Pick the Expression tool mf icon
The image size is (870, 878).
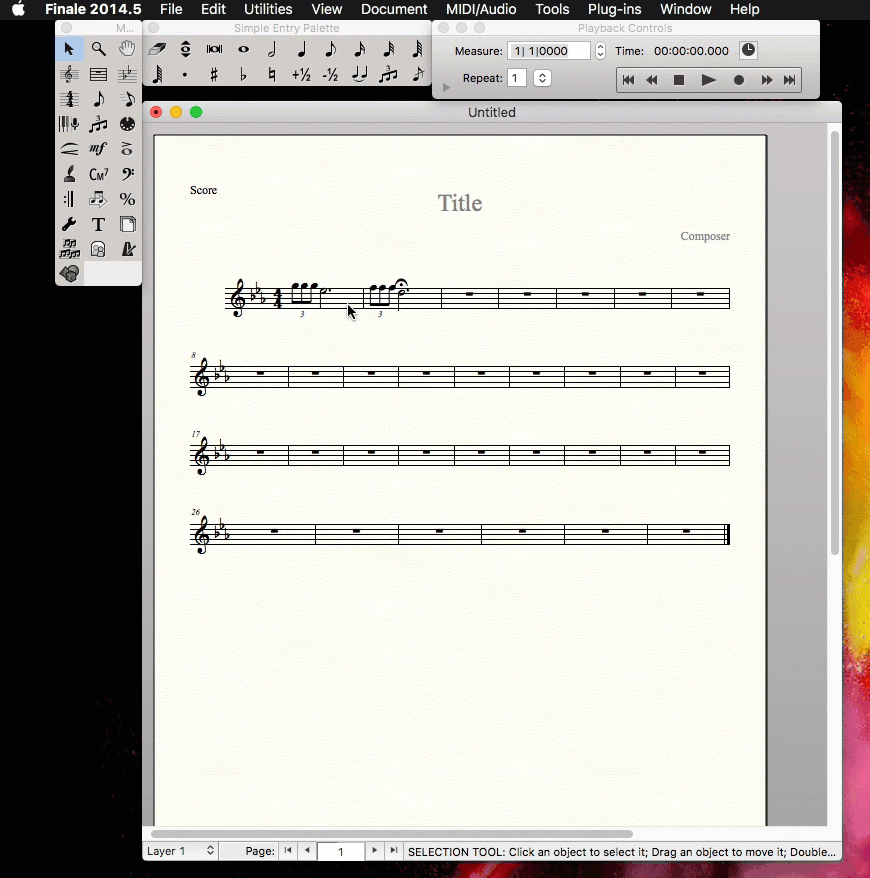(x=98, y=149)
